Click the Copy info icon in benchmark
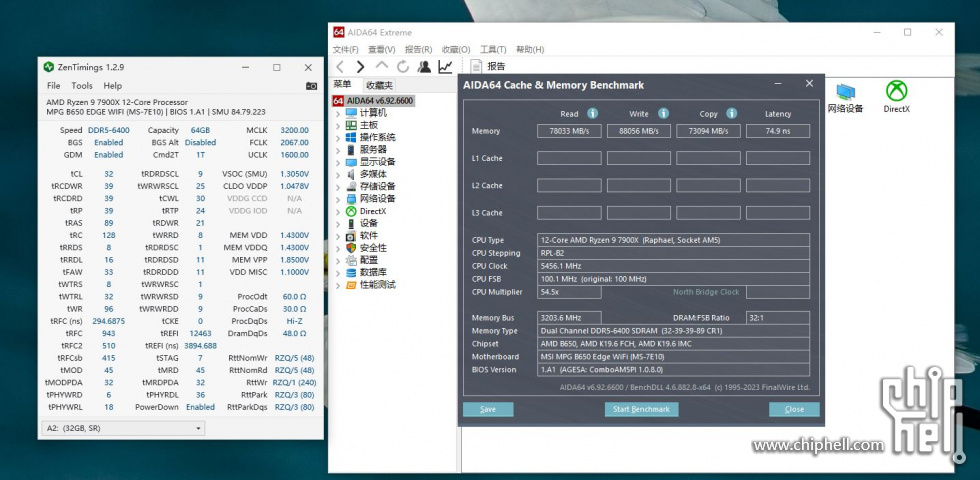The height and width of the screenshot is (480, 980). [731, 113]
